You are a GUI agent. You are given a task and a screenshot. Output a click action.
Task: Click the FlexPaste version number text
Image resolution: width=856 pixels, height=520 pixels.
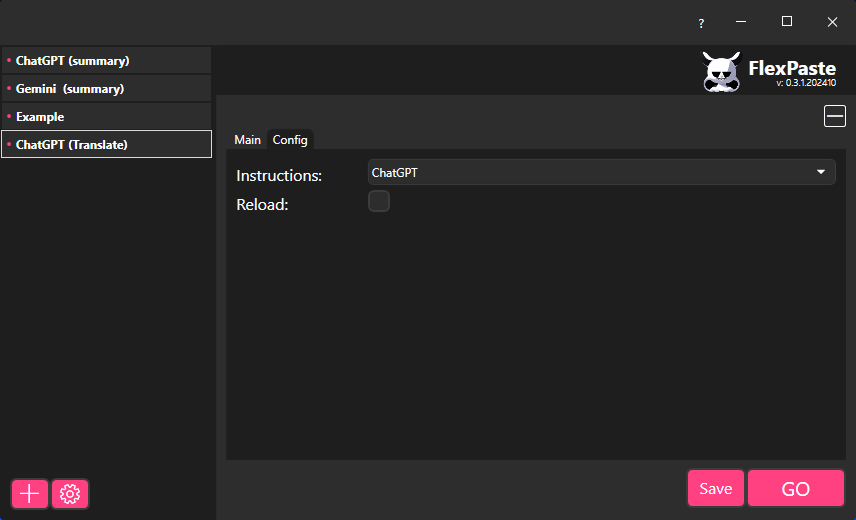[x=806, y=84]
